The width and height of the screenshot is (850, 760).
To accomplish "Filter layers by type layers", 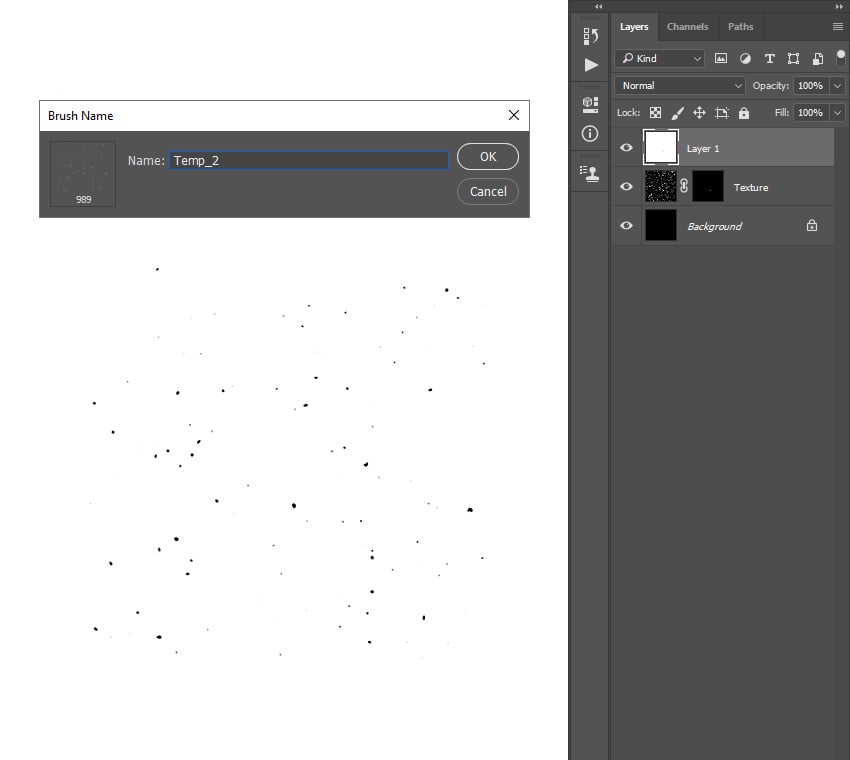I will click(769, 58).
